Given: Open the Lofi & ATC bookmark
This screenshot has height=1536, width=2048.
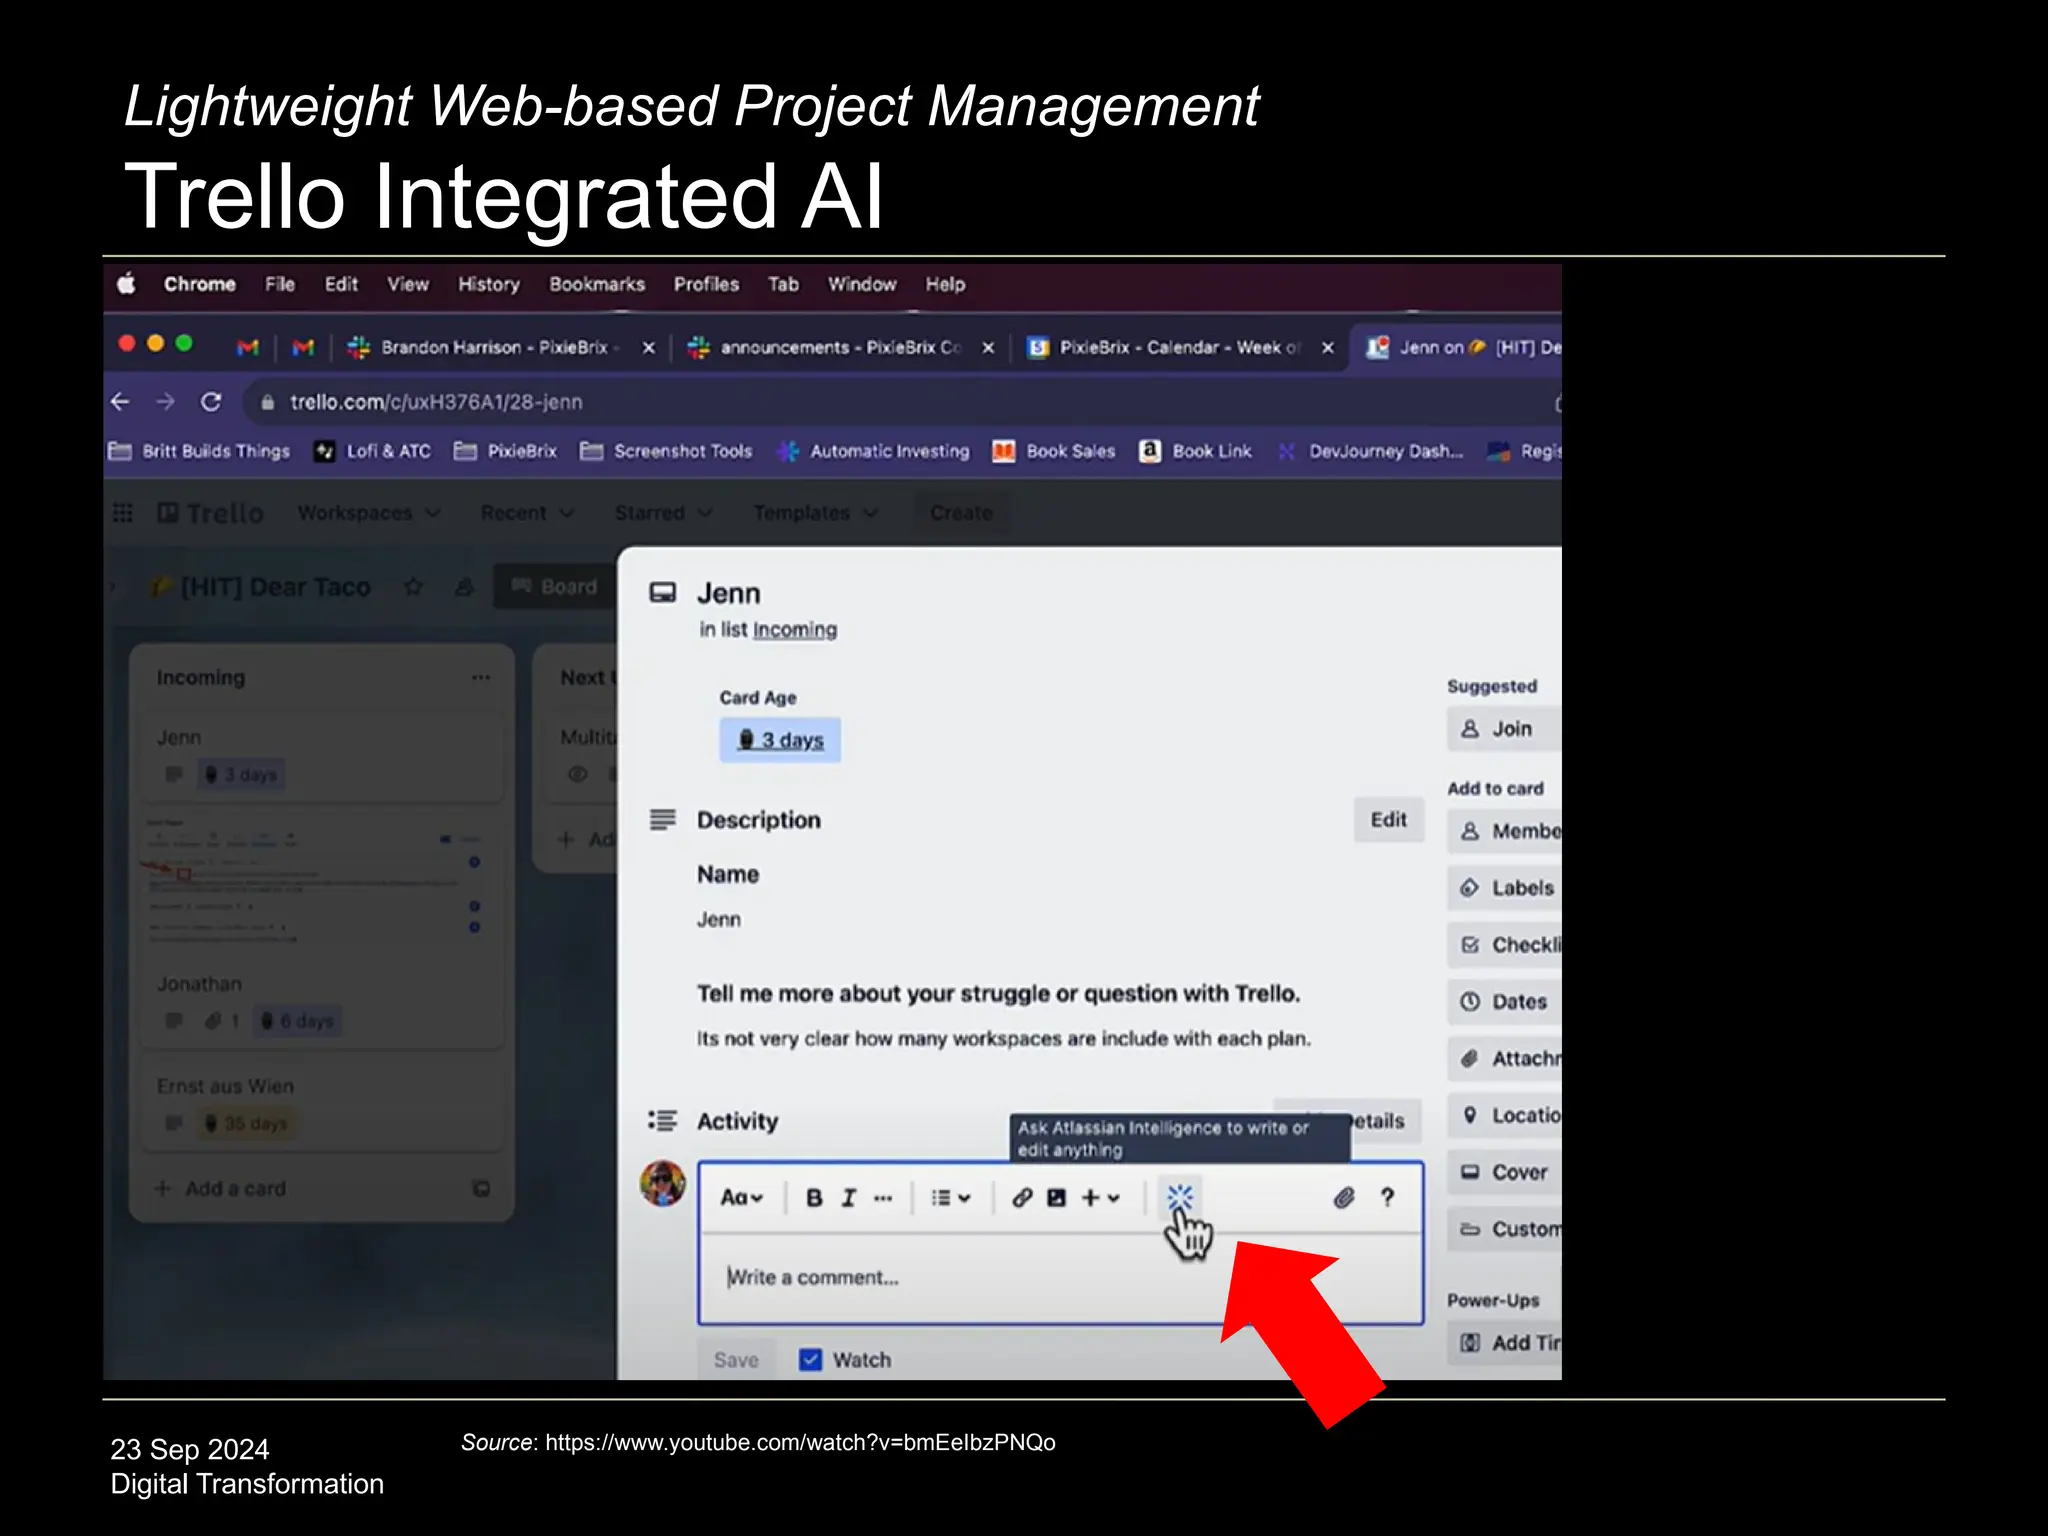Looking at the screenshot, I should (x=373, y=451).
